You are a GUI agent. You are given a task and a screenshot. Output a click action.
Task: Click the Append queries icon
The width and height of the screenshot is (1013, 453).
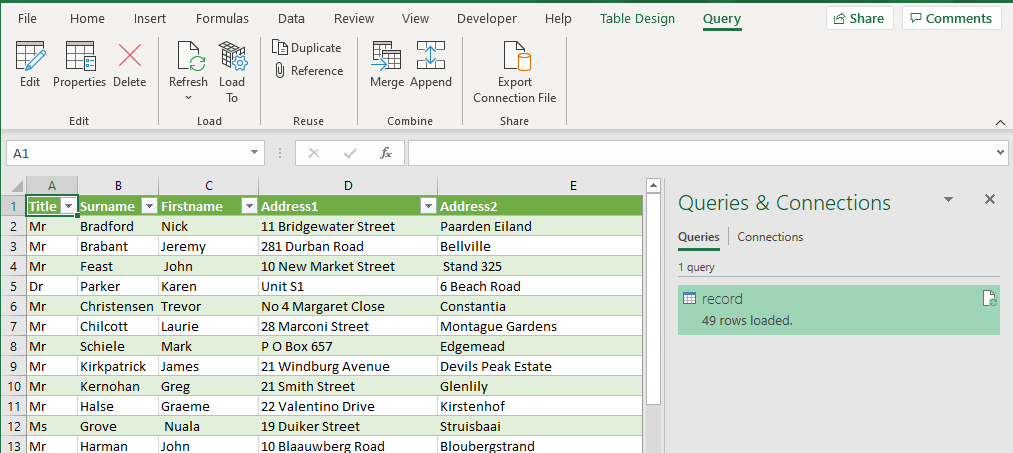coord(431,64)
